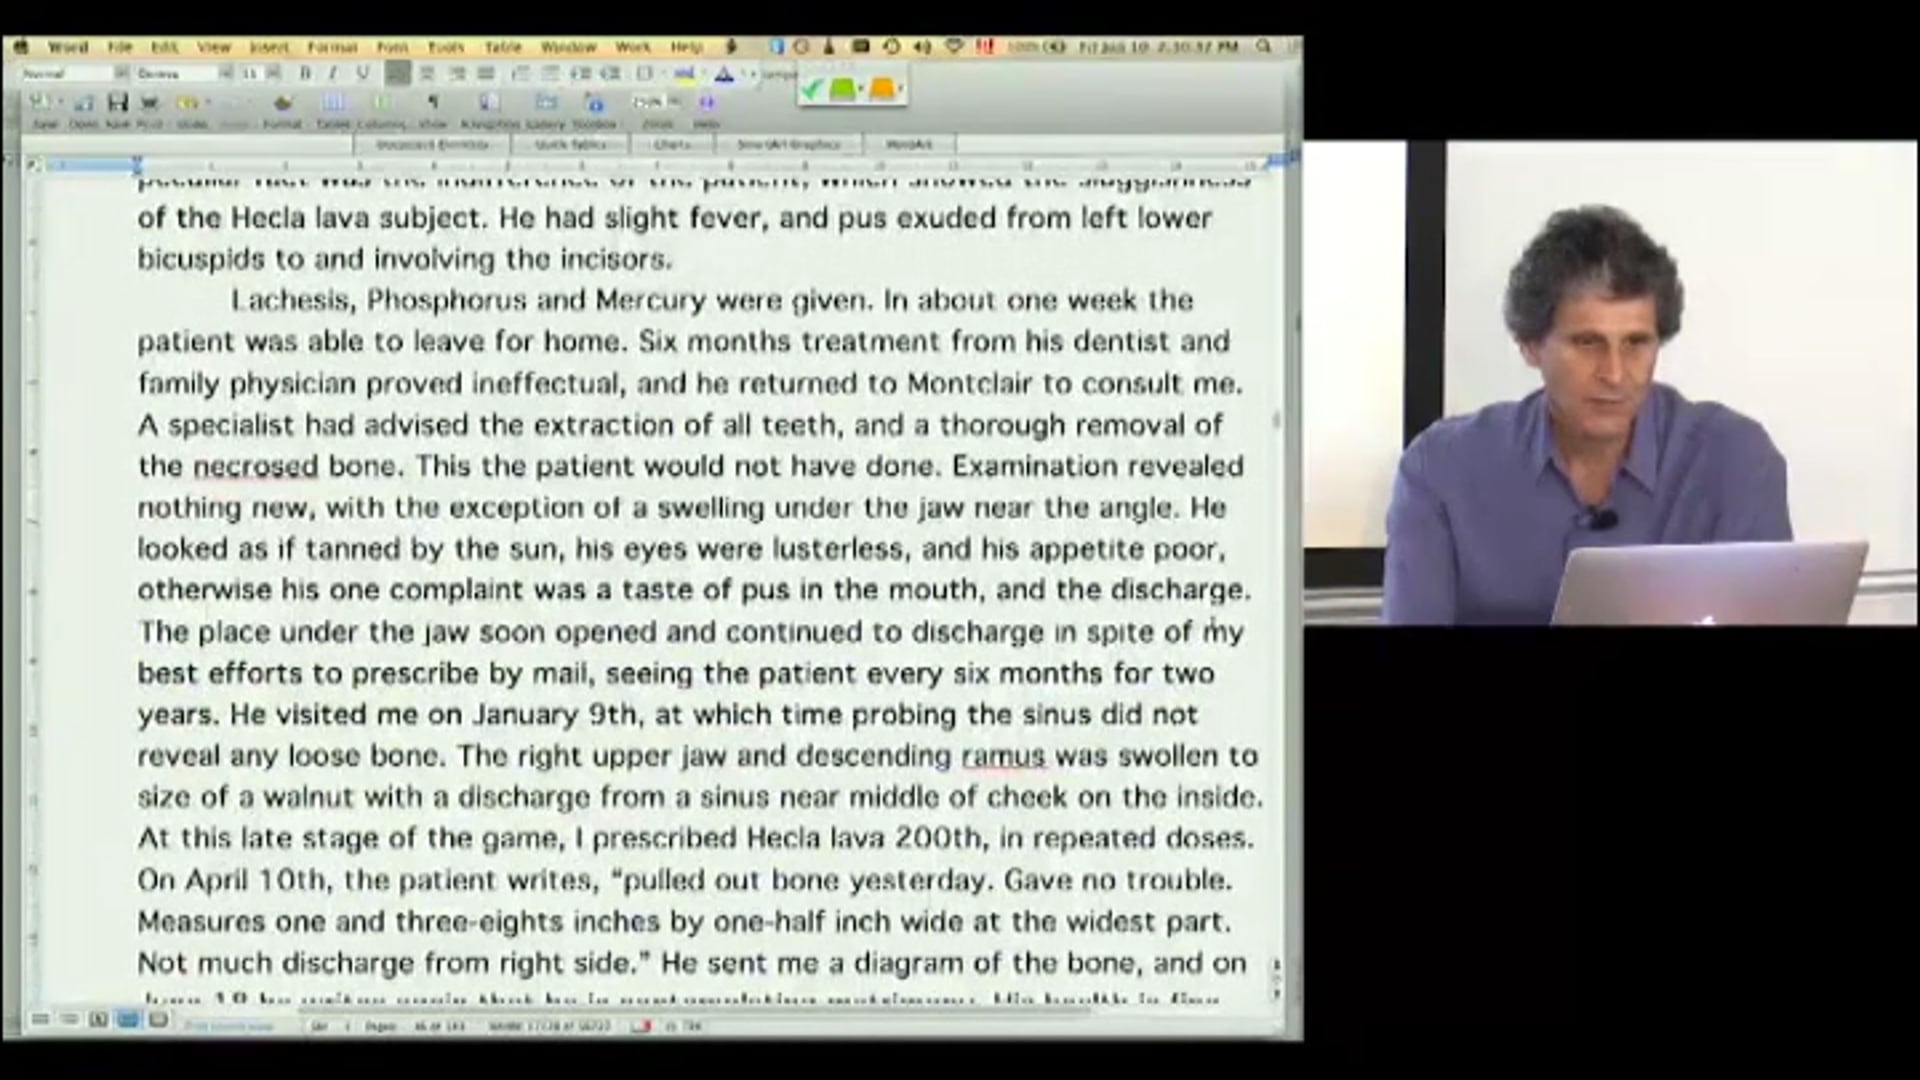Screen dimensions: 1920x1080
Task: Toggle Underline formatting button
Action: (362, 73)
